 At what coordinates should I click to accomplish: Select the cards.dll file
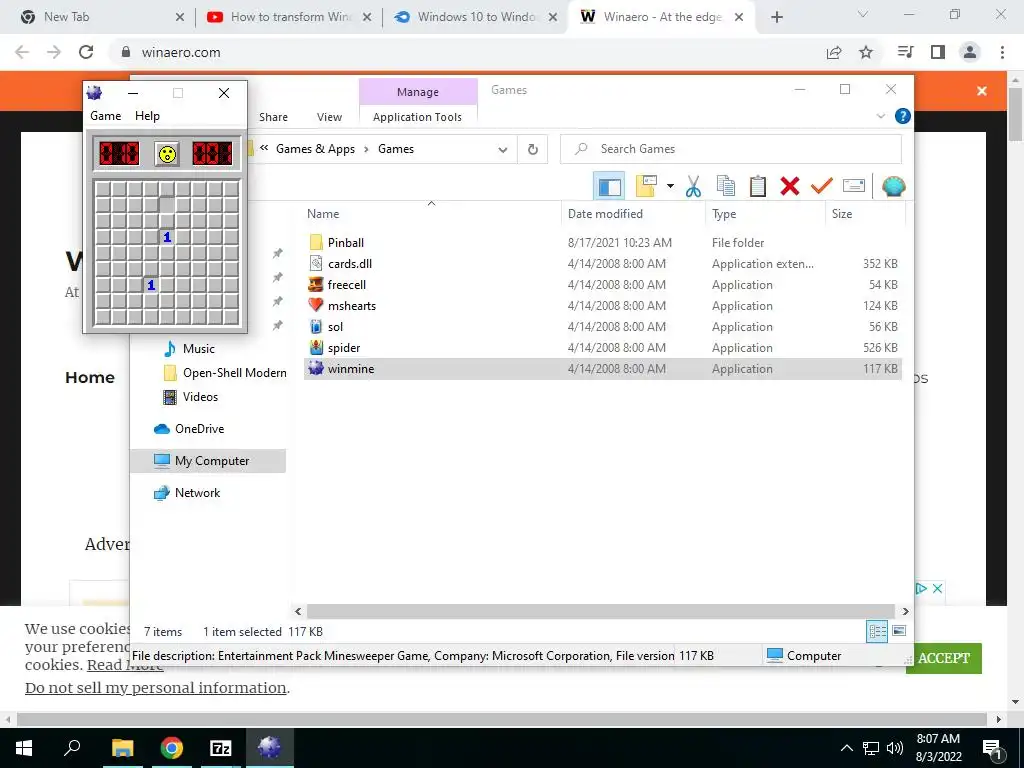[350, 264]
